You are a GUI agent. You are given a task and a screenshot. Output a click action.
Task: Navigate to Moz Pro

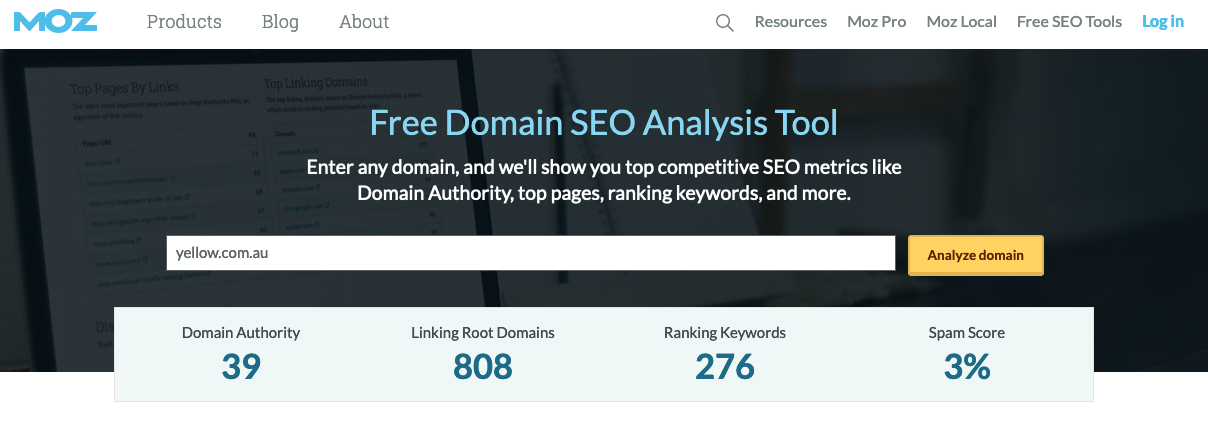[x=876, y=21]
